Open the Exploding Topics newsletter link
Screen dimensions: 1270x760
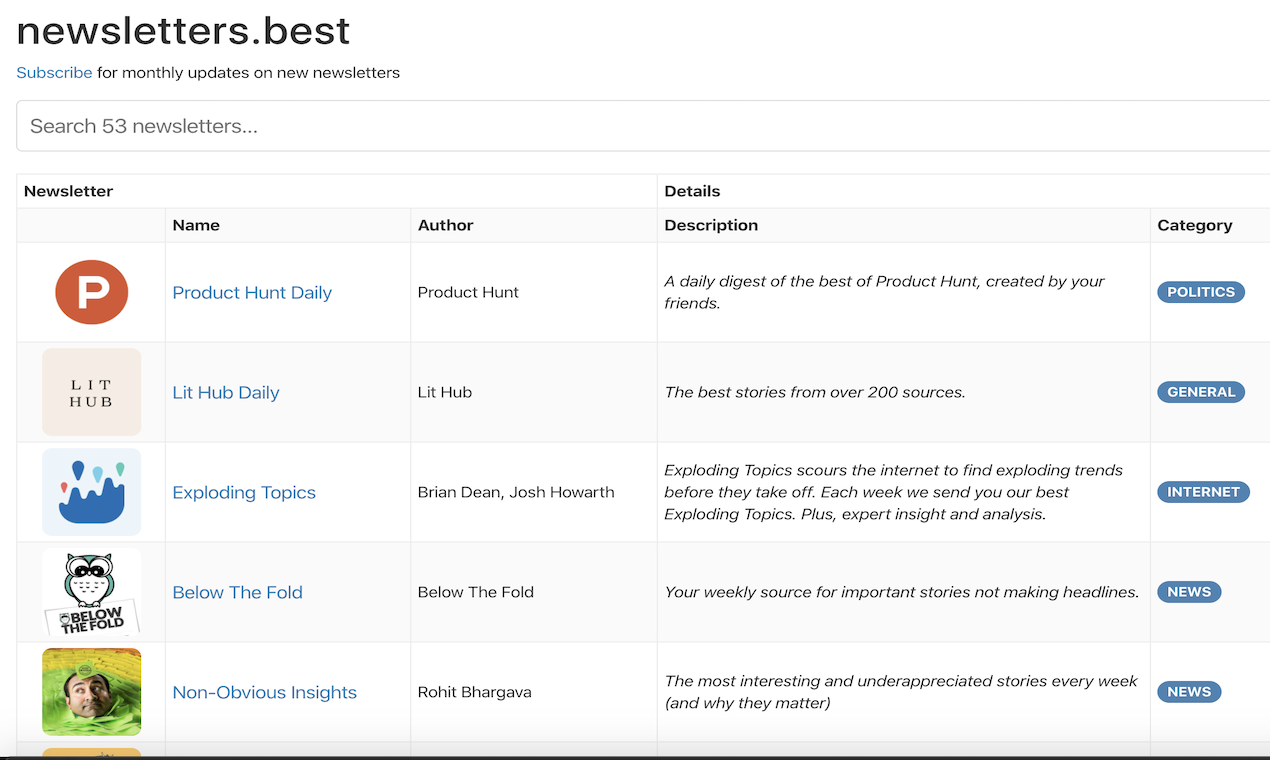pos(244,492)
